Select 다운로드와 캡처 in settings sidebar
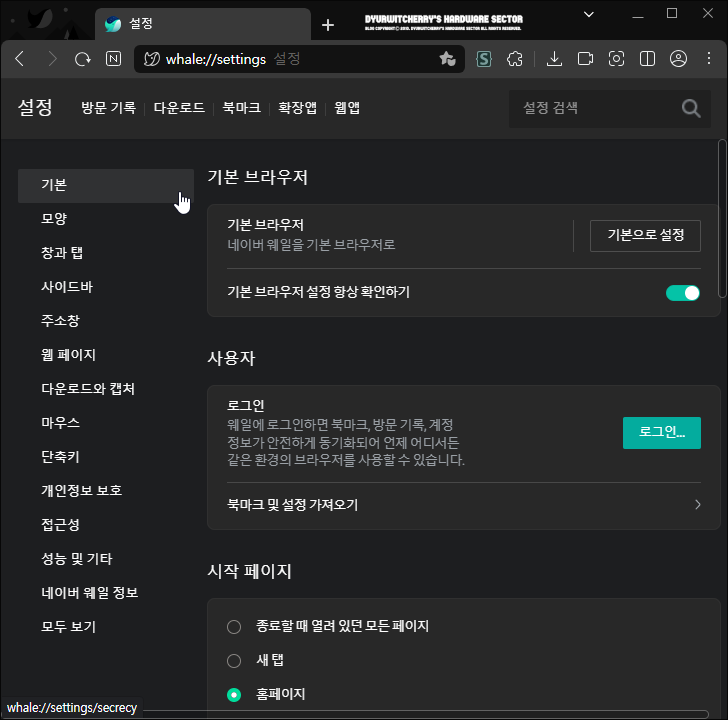Screen dimensions: 728x720 106,389
